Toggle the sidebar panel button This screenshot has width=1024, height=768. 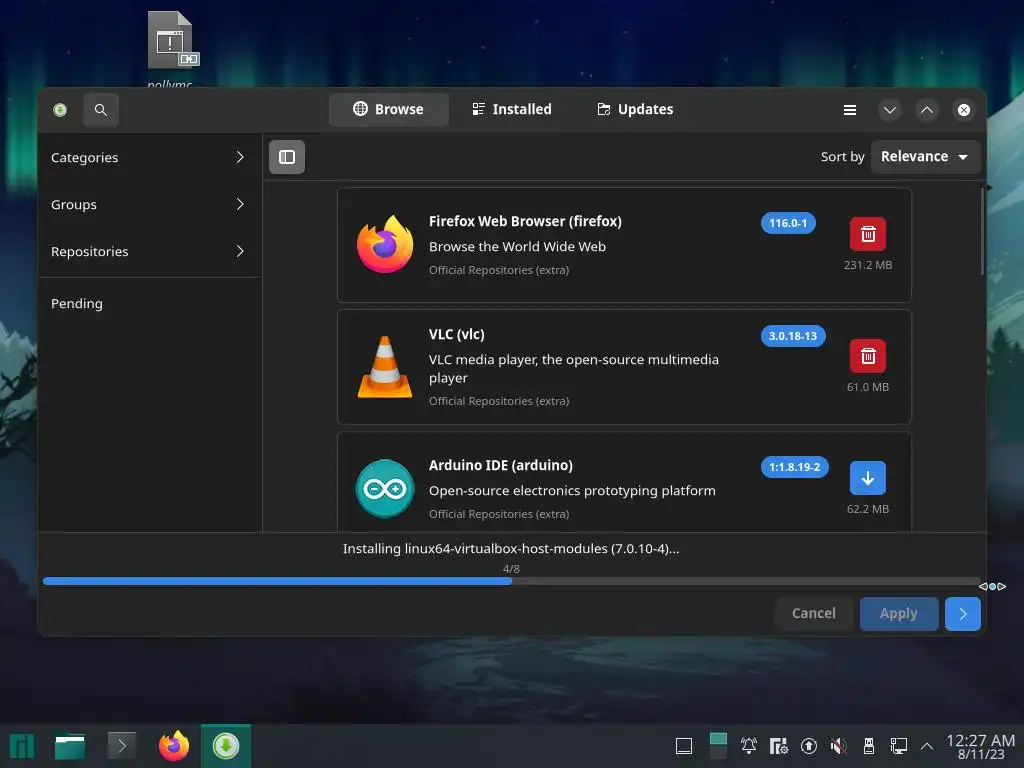(x=287, y=157)
